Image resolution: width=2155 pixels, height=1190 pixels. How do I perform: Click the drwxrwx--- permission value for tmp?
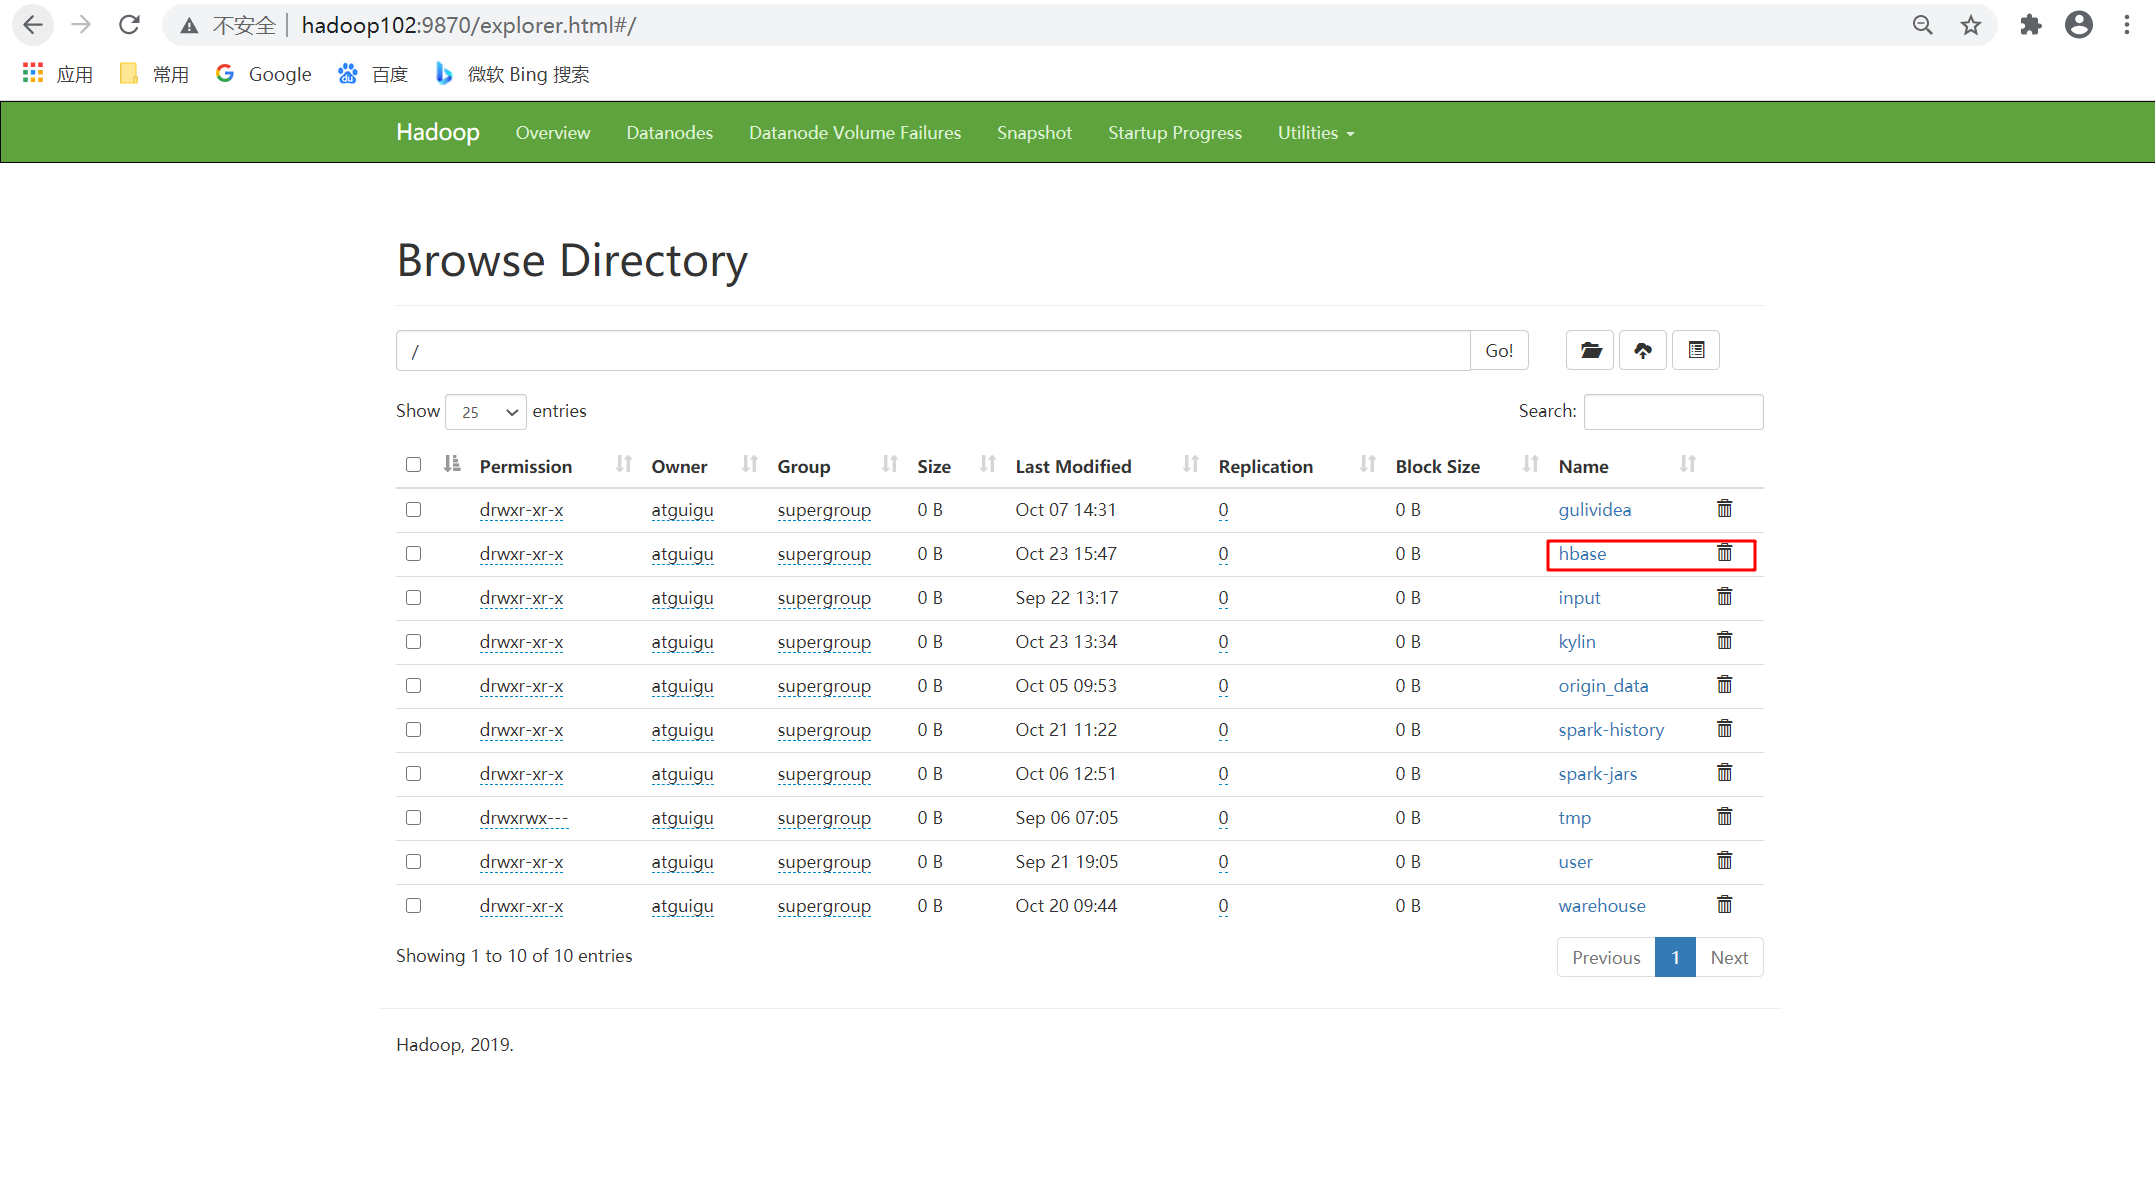[x=523, y=818]
